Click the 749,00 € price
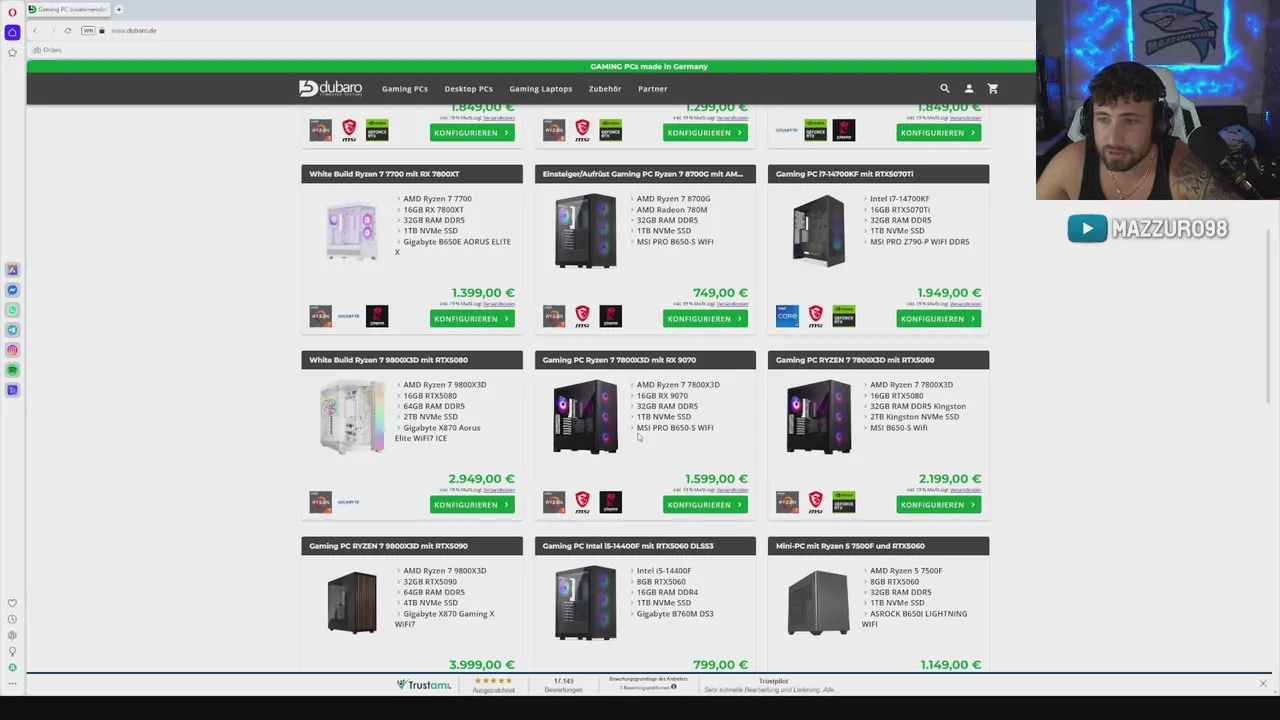Image resolution: width=1280 pixels, height=720 pixels. [x=720, y=293]
